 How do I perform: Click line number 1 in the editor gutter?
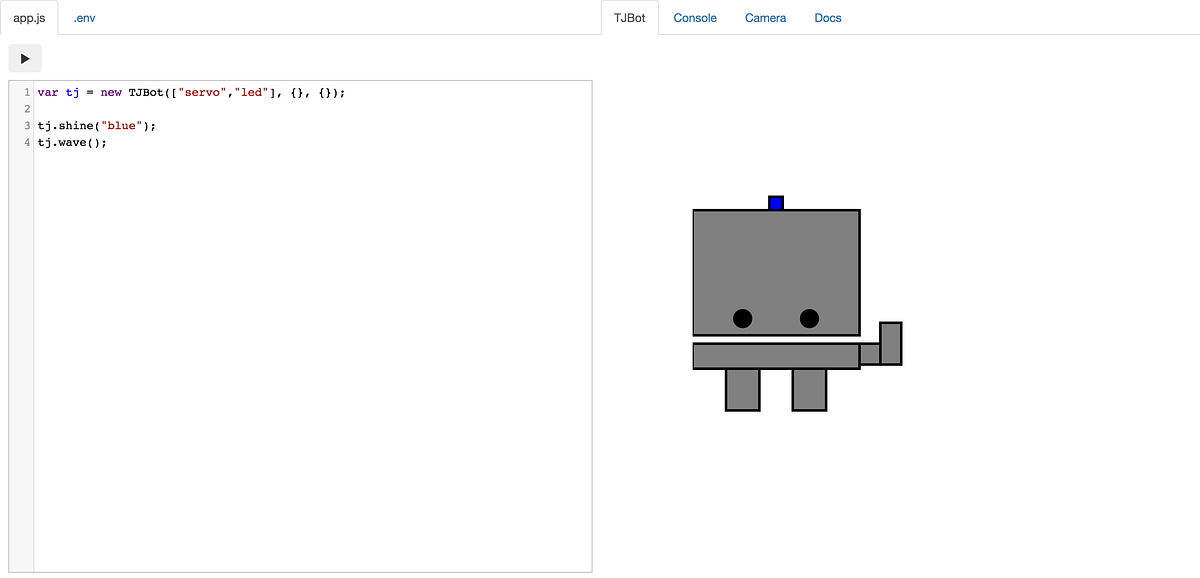pos(25,91)
